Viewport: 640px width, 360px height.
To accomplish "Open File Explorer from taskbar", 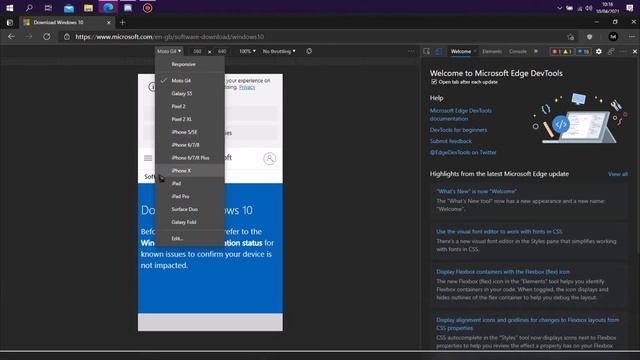I will coord(88,8).
